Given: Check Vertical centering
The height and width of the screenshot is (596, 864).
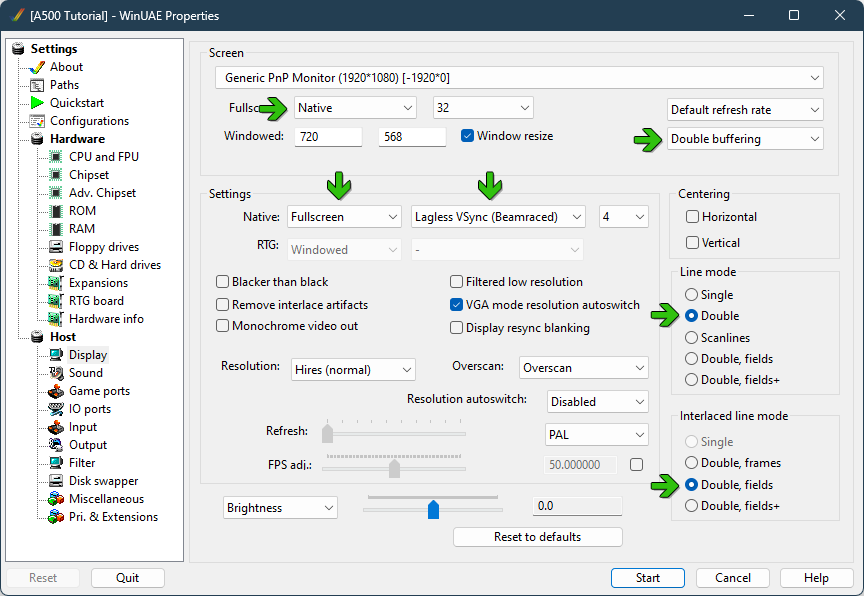Looking at the screenshot, I should pos(693,243).
